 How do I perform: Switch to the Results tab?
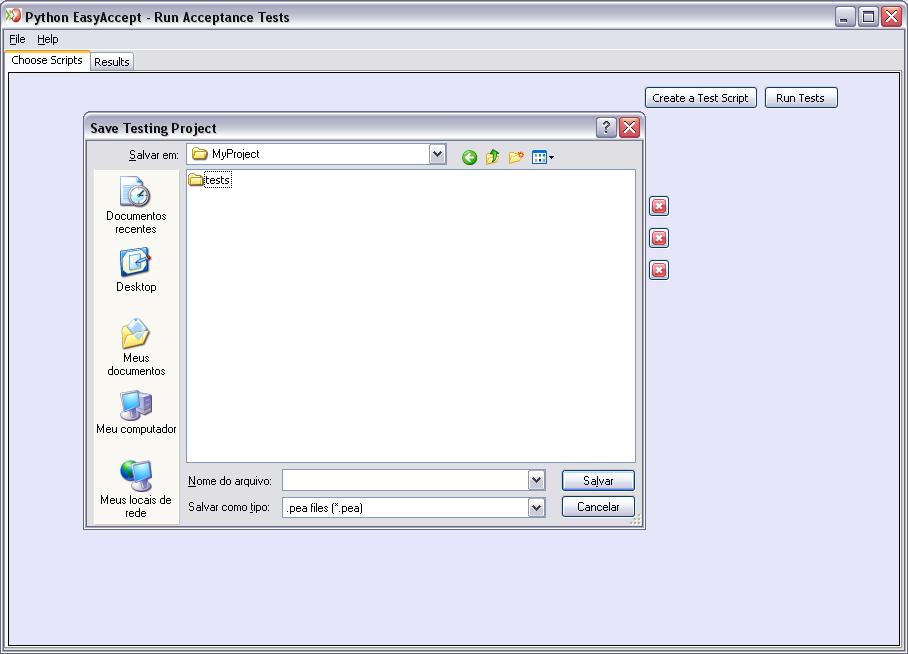(x=112, y=62)
